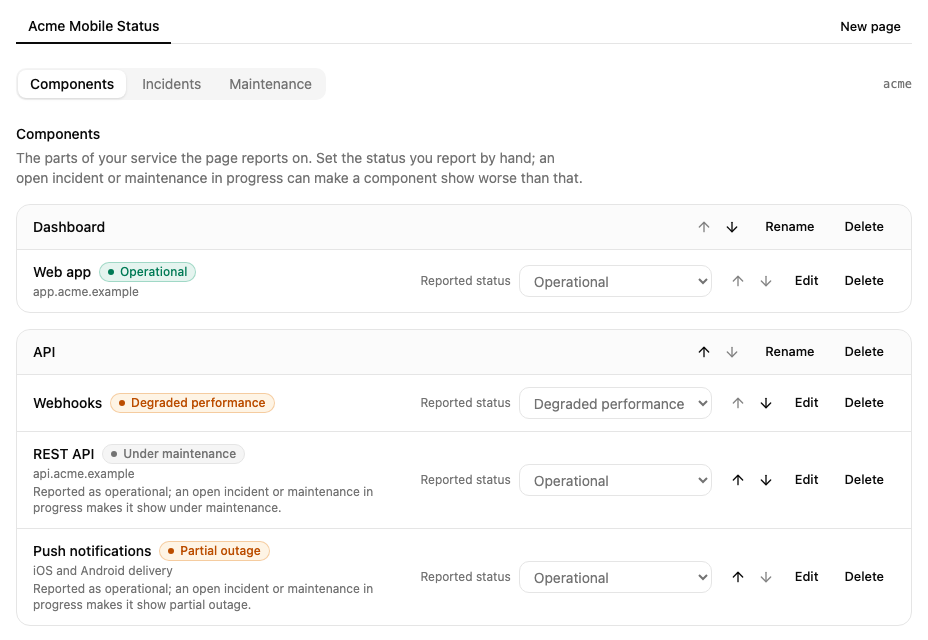Switch to the Maintenance tab
Screen dimensions: 928x640
(270, 84)
